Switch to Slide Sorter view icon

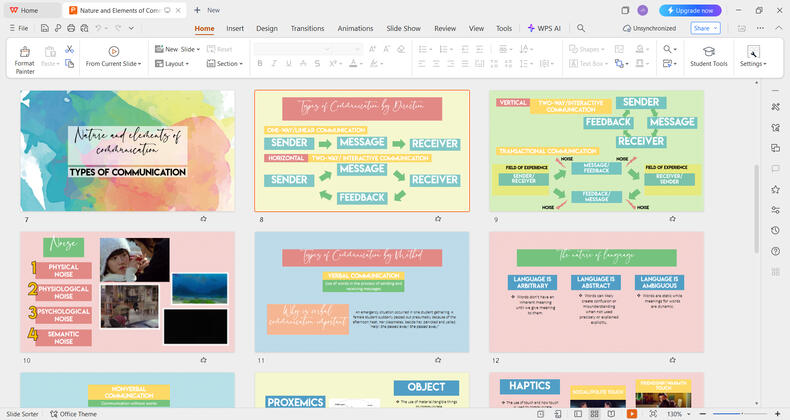[x=595, y=414]
